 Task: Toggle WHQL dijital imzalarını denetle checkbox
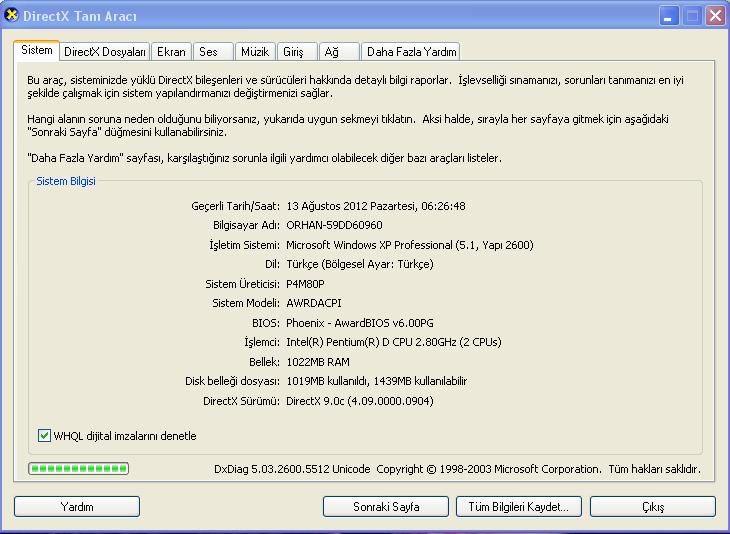44,436
